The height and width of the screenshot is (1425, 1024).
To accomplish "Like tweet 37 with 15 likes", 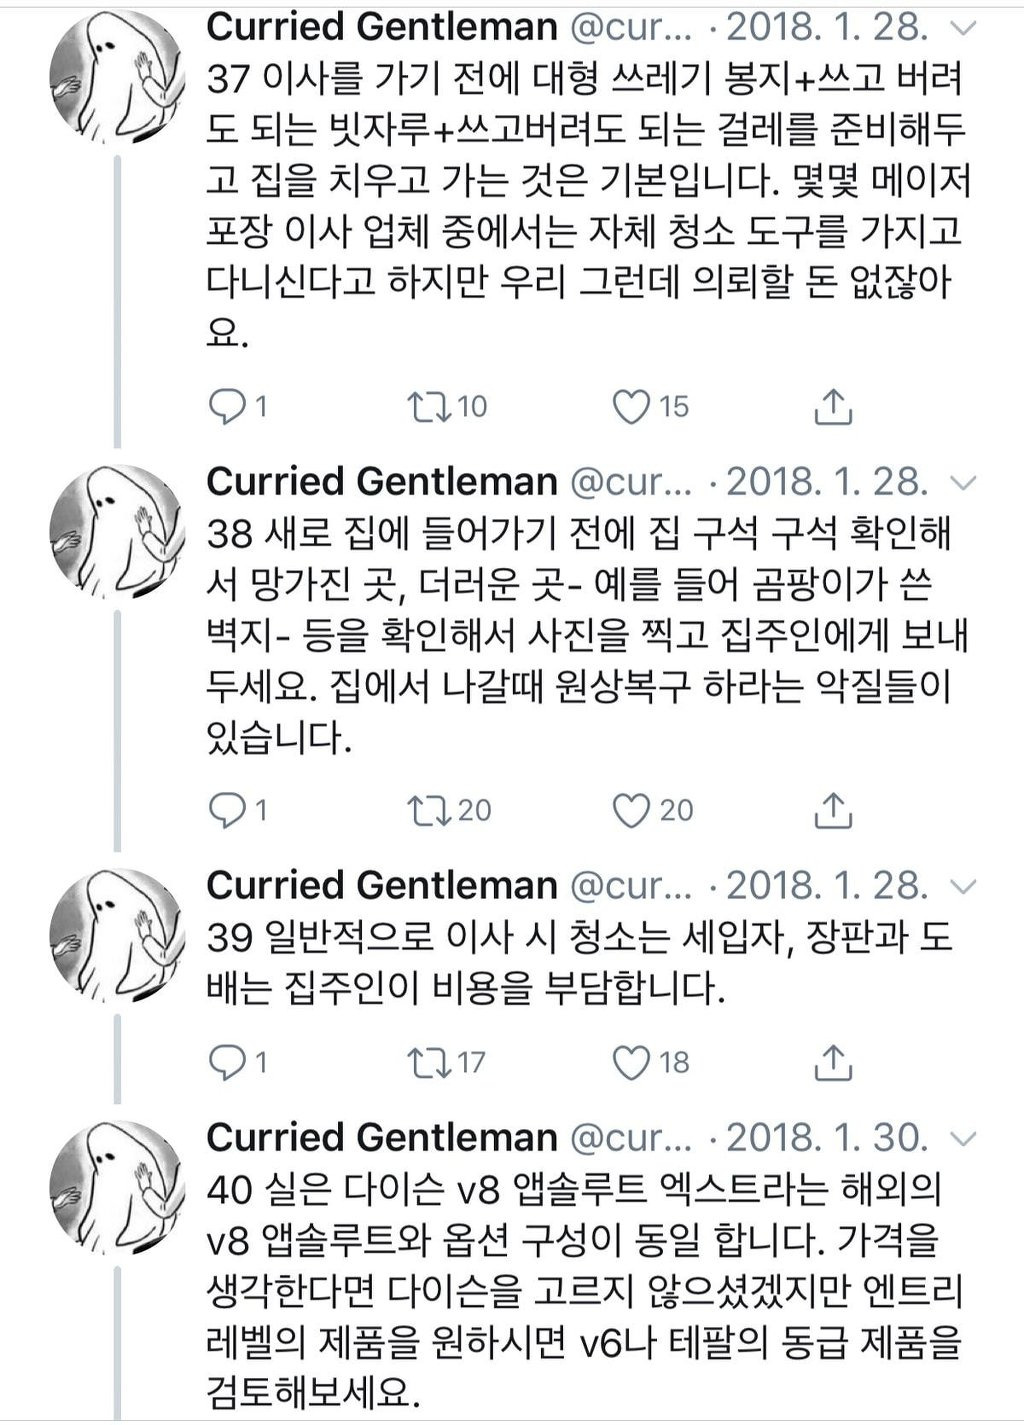I will [x=631, y=406].
